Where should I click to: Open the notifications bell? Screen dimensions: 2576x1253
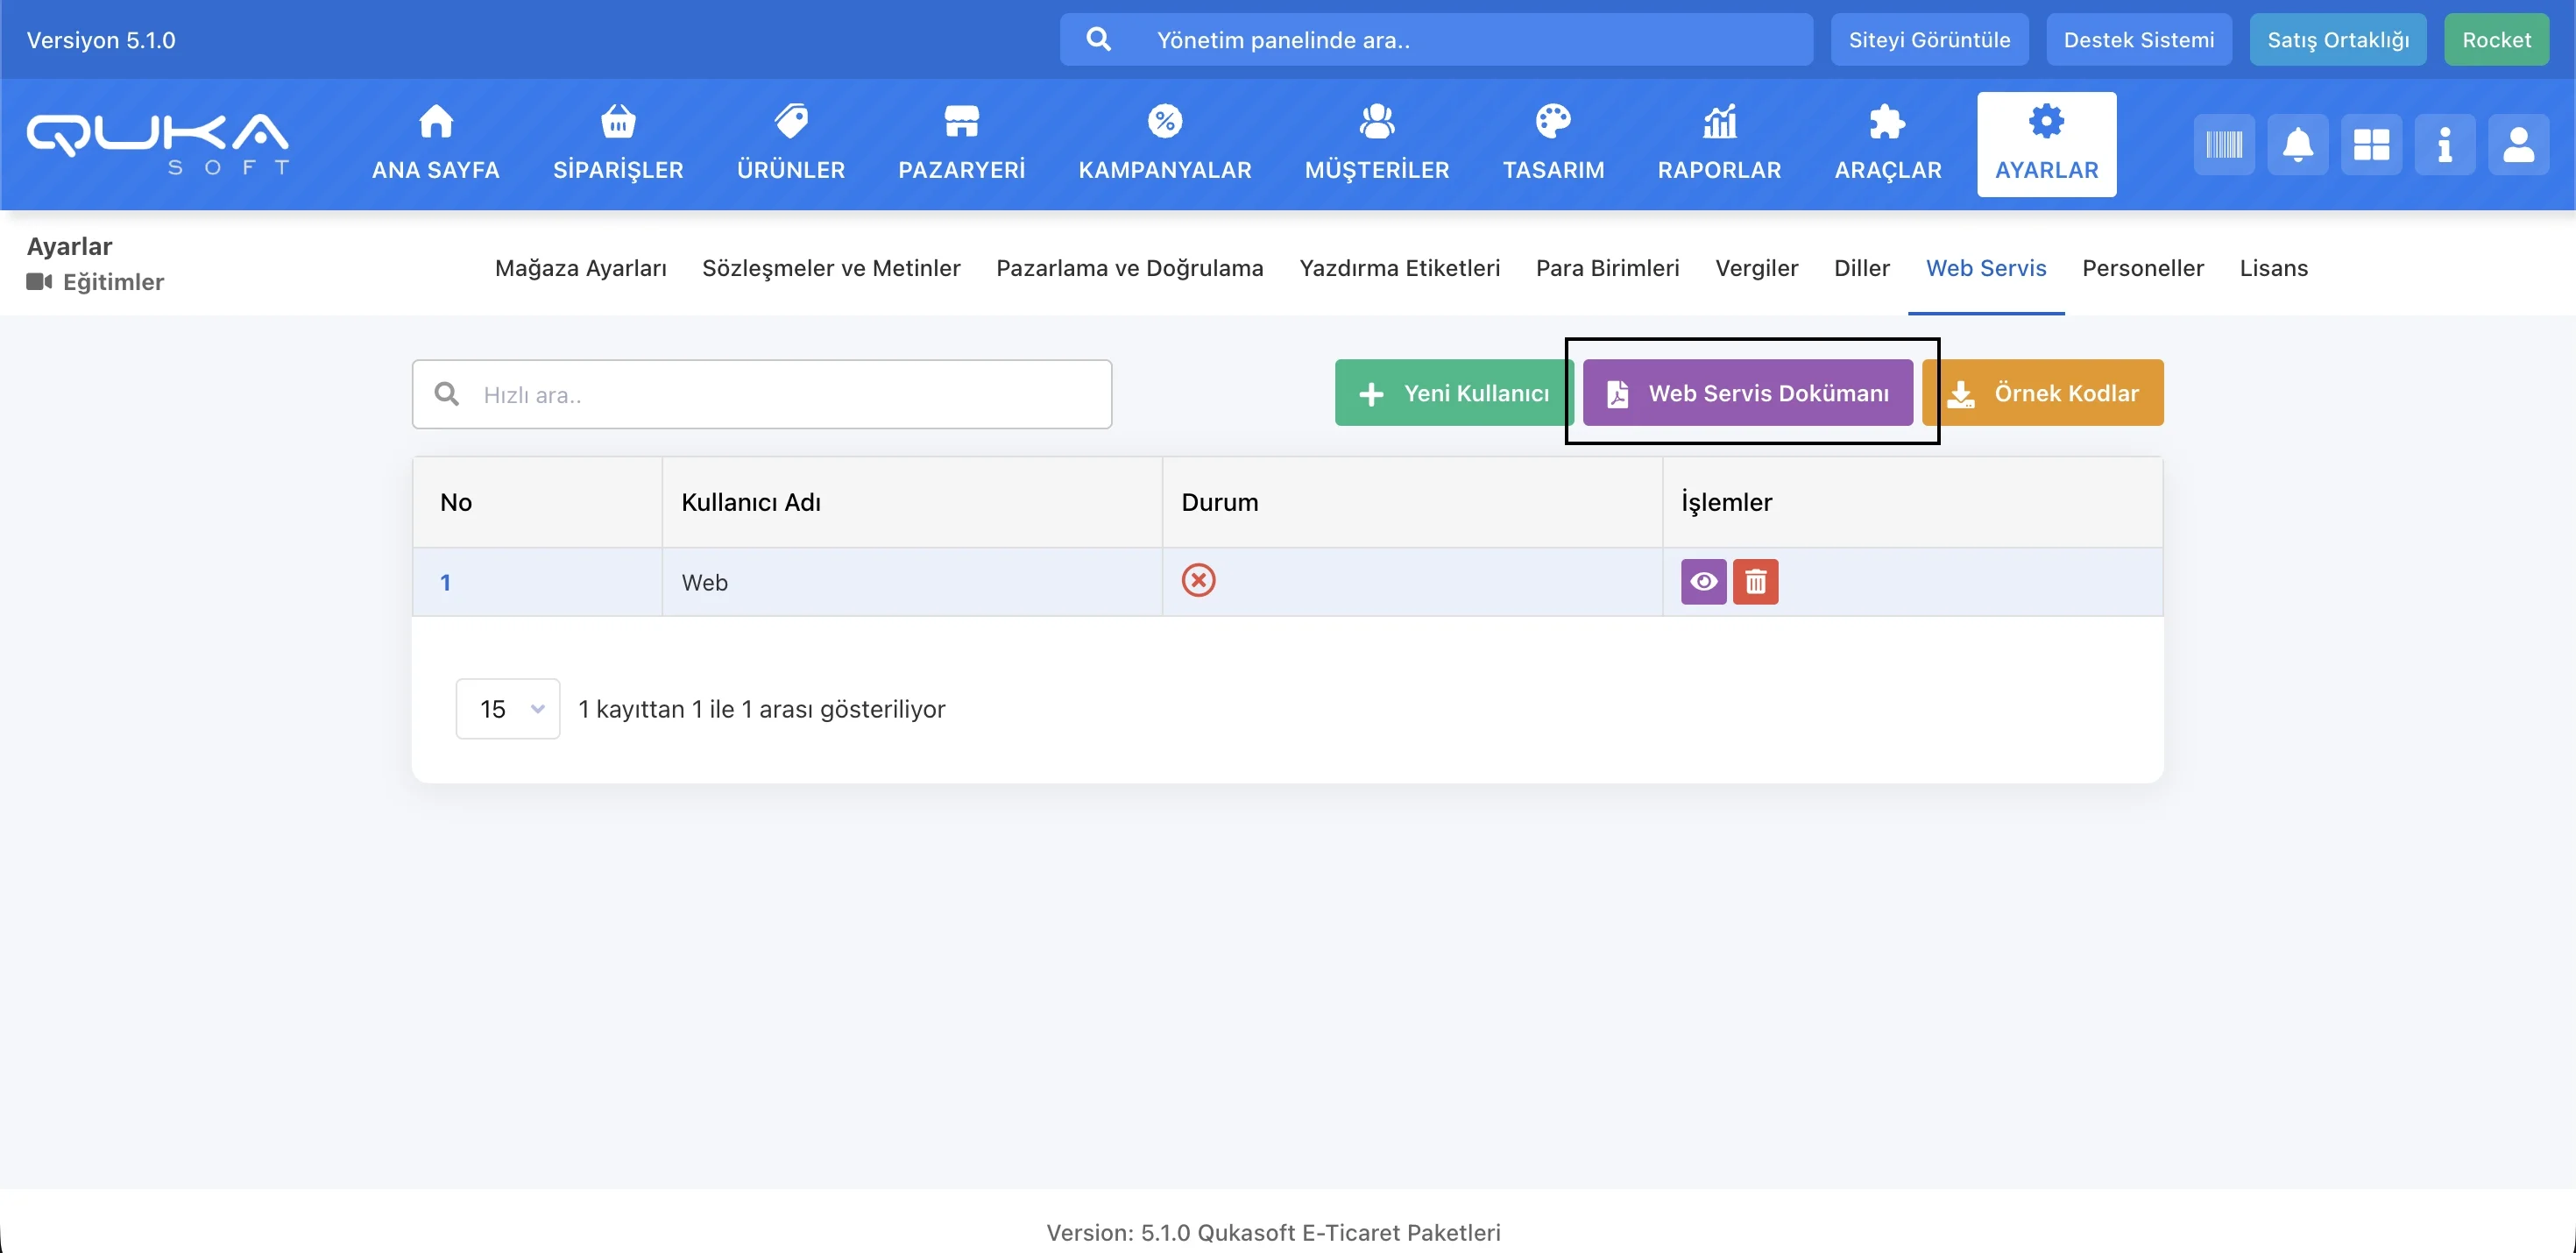point(2297,145)
